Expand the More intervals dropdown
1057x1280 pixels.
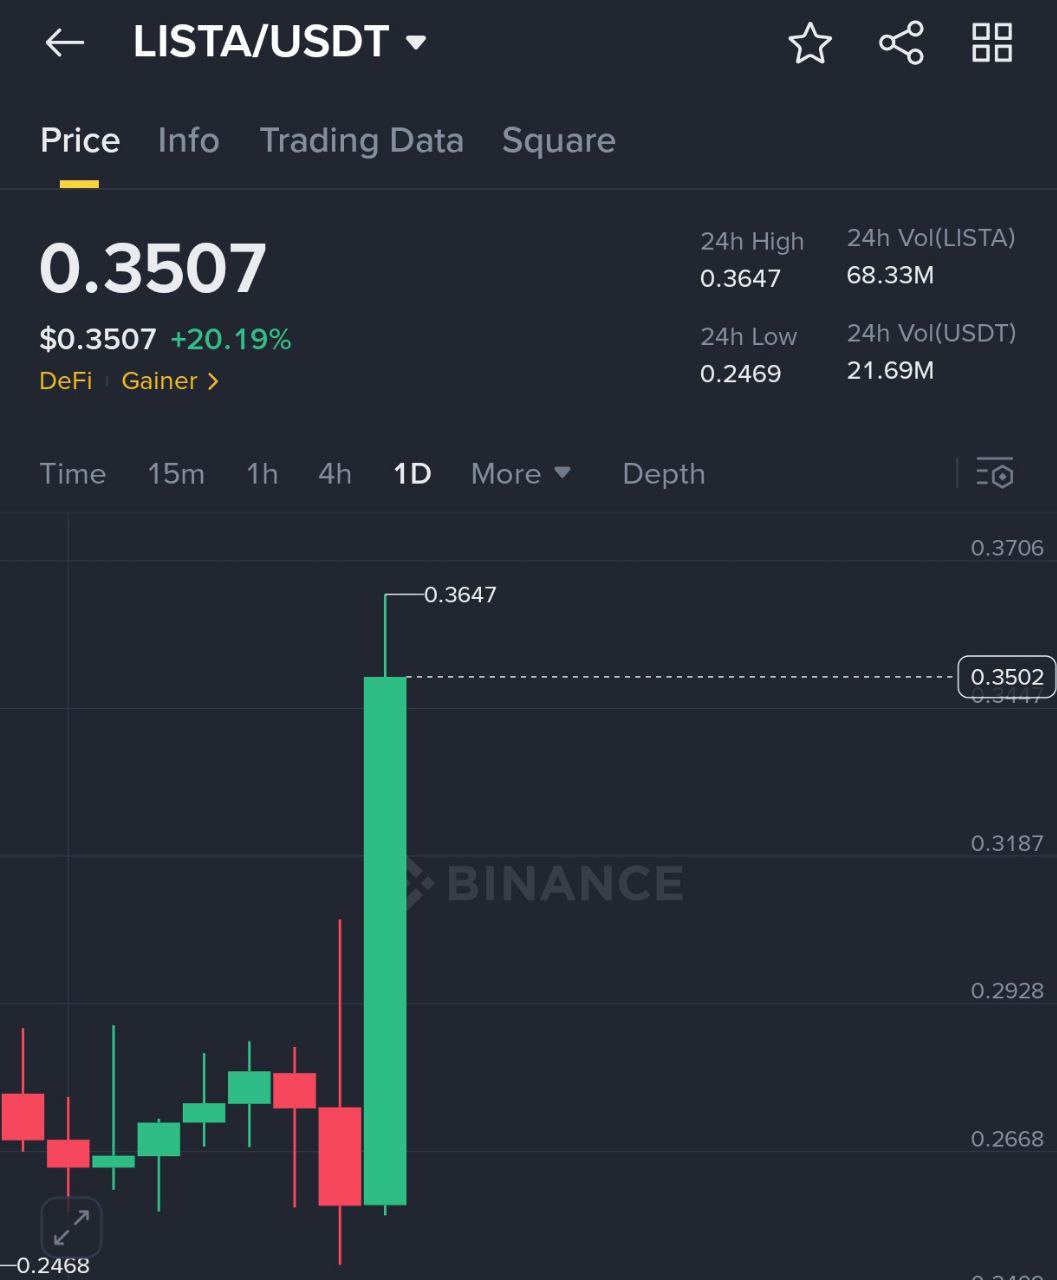coord(521,473)
